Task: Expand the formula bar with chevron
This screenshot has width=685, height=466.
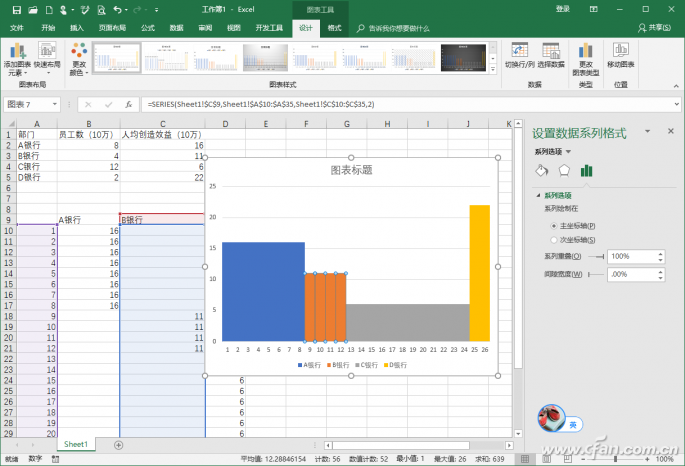Action: [676, 104]
